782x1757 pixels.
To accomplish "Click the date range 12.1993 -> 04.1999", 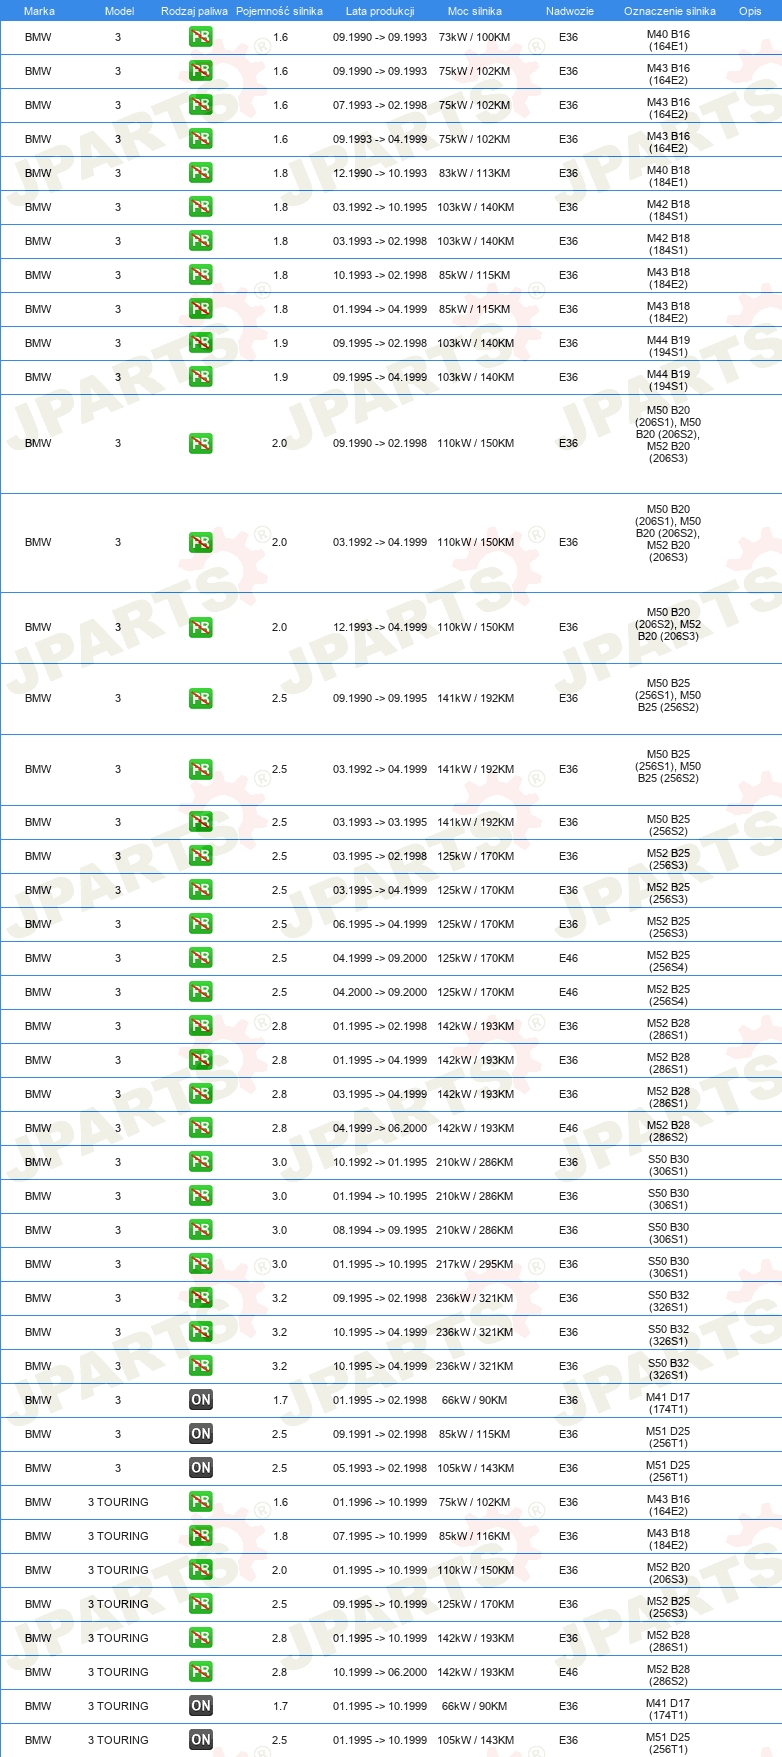I will (380, 627).
